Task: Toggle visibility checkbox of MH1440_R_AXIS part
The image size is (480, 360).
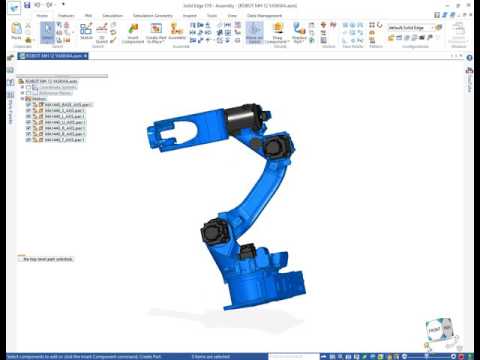Action: tap(29, 128)
